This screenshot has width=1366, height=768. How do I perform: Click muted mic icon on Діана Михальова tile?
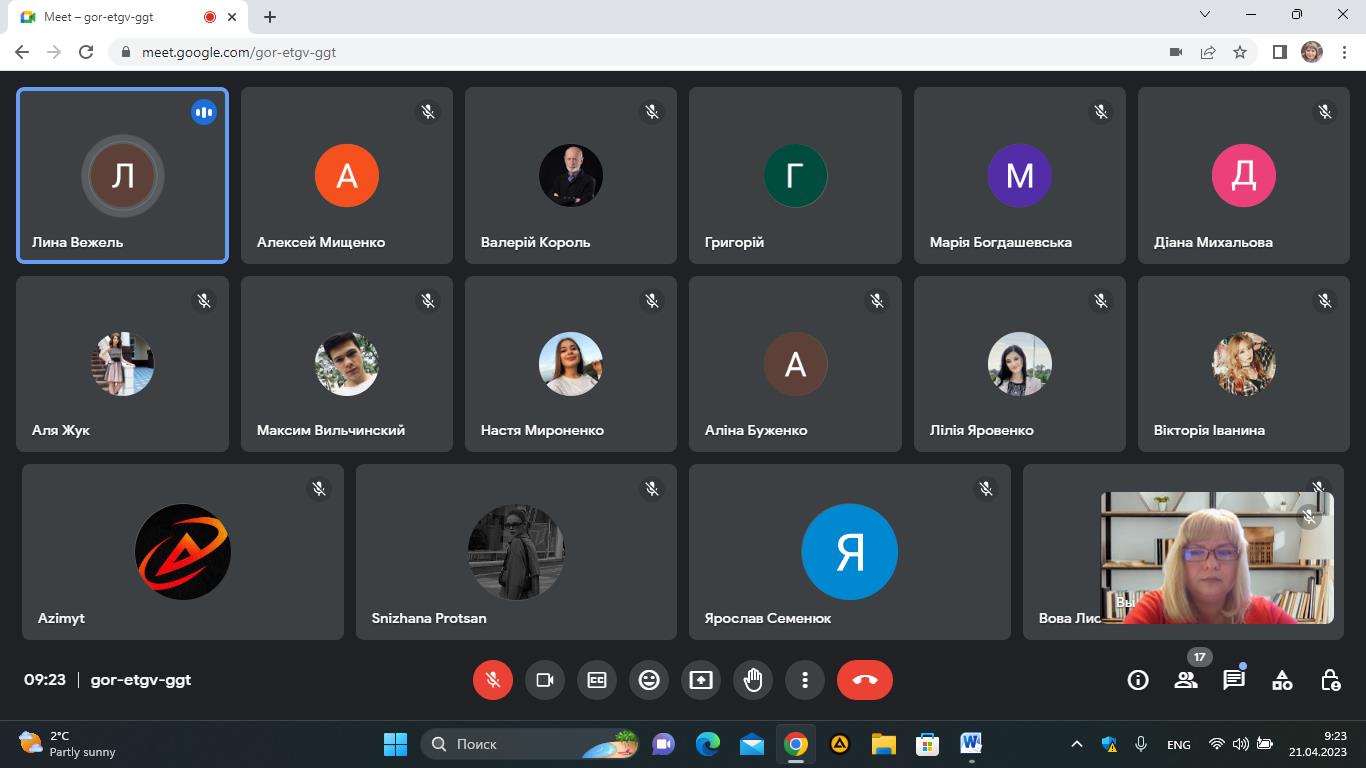pos(1325,112)
